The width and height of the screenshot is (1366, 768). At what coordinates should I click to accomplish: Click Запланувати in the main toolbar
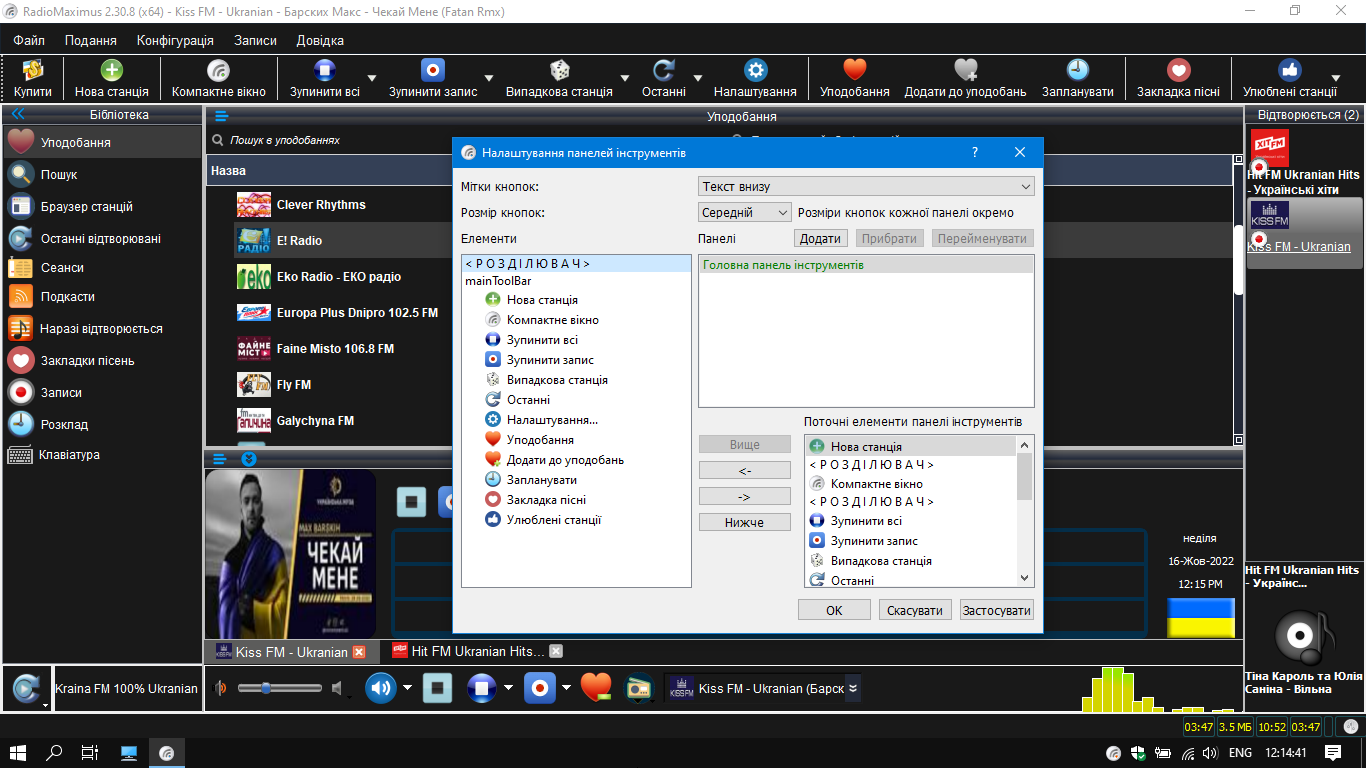tap(1078, 79)
